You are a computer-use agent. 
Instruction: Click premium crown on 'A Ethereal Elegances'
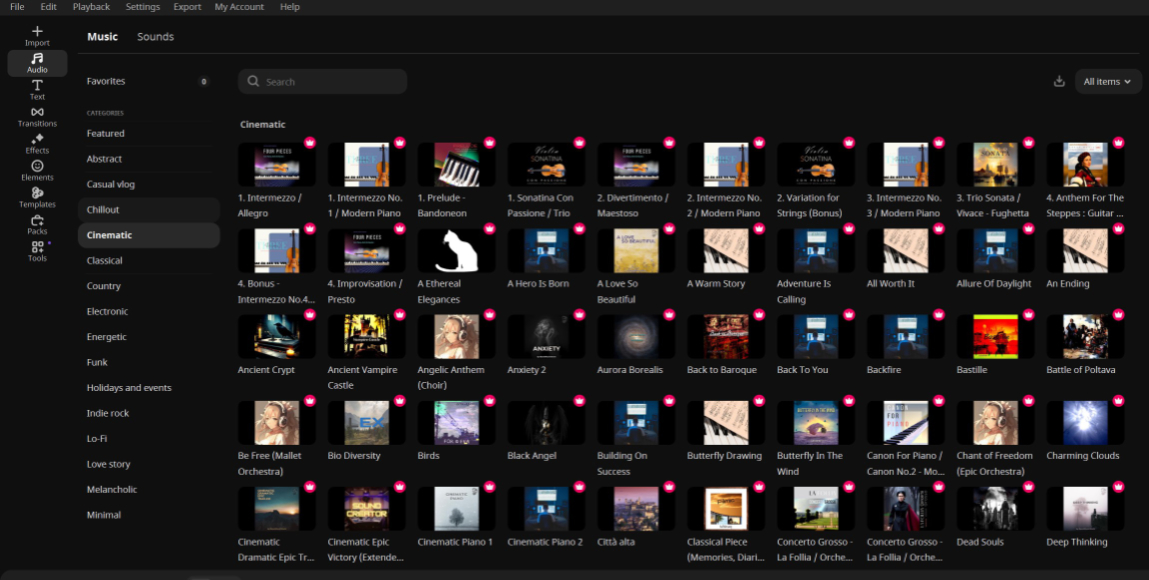[489, 228]
